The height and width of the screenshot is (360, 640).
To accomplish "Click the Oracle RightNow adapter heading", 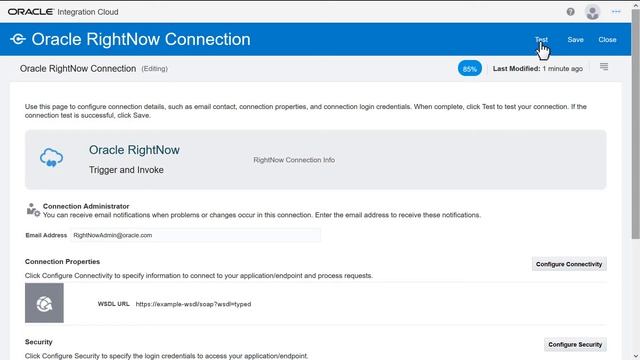I will point(134,150).
